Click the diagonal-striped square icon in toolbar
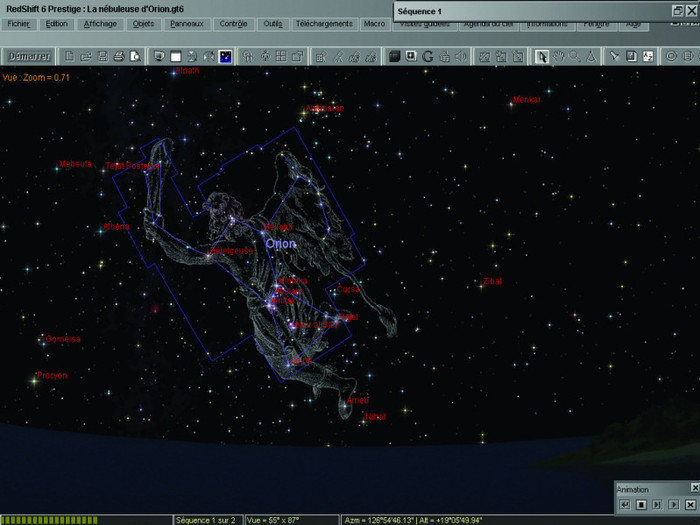Screen dimensions: 700x525 [x=484, y=57]
